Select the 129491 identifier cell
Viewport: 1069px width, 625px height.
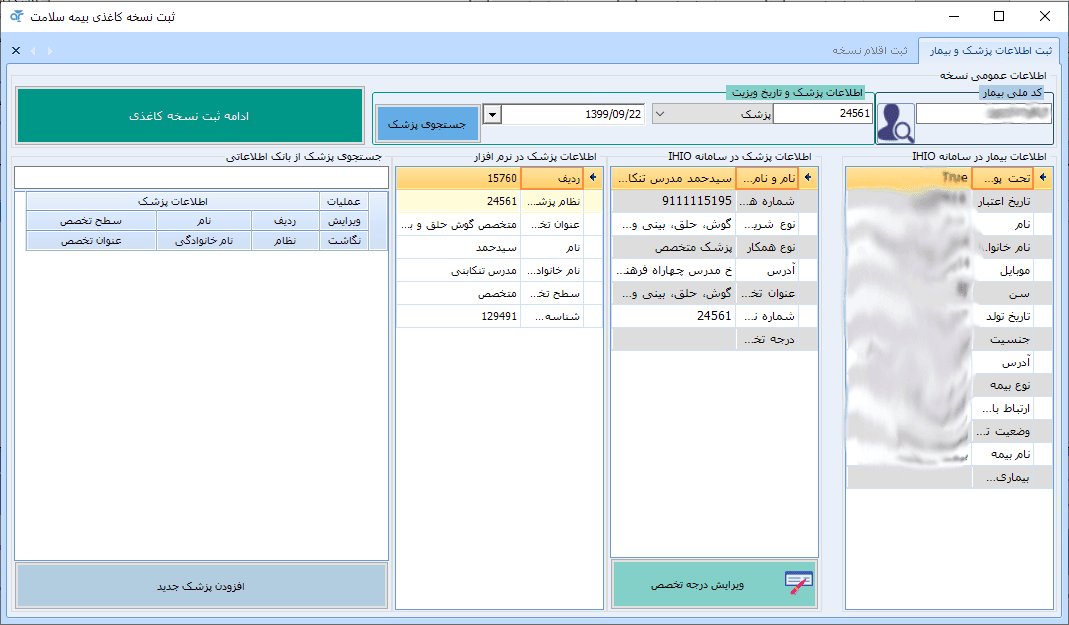pyautogui.click(x=458, y=316)
